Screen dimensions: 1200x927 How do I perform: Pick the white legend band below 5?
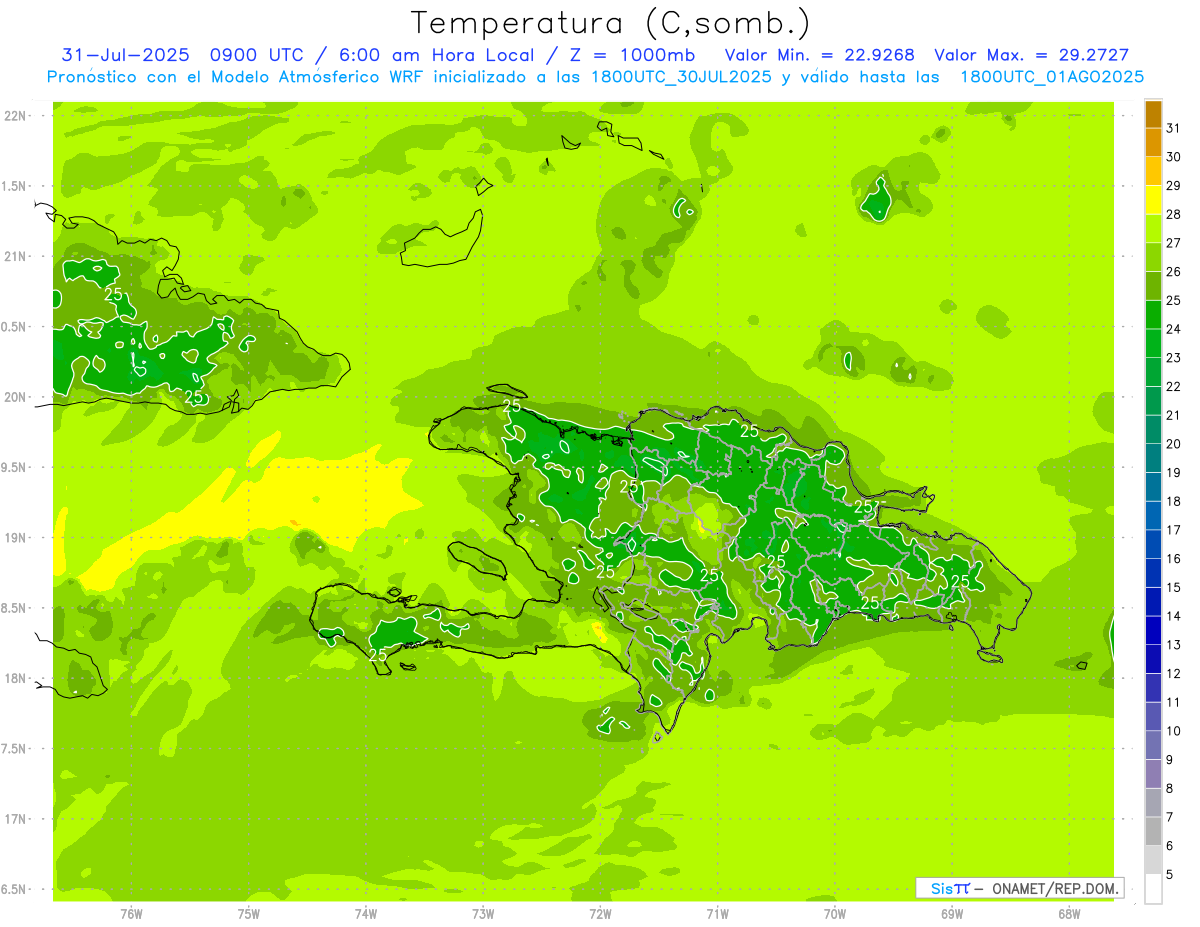click(1153, 889)
